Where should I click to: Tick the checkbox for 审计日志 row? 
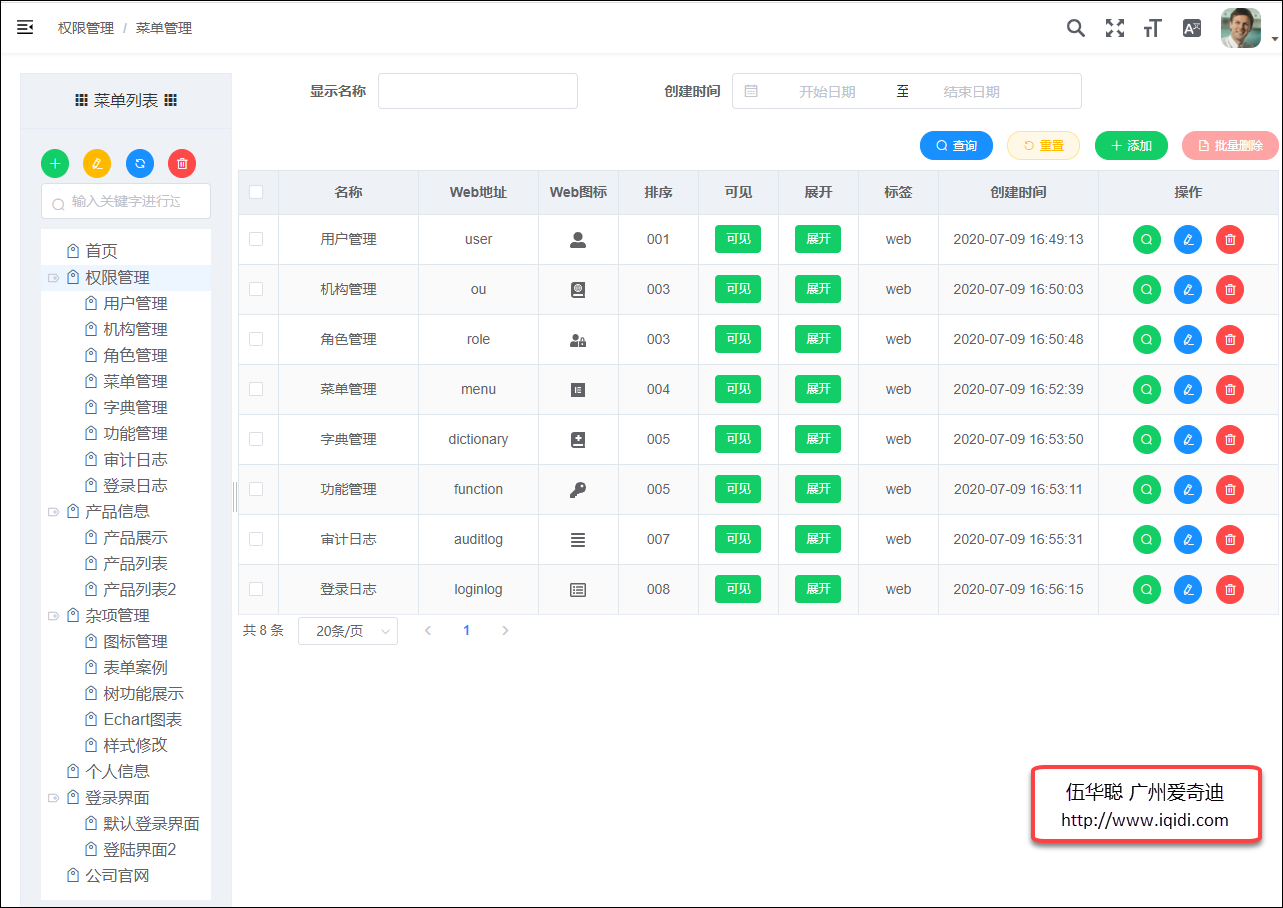[x=256, y=539]
